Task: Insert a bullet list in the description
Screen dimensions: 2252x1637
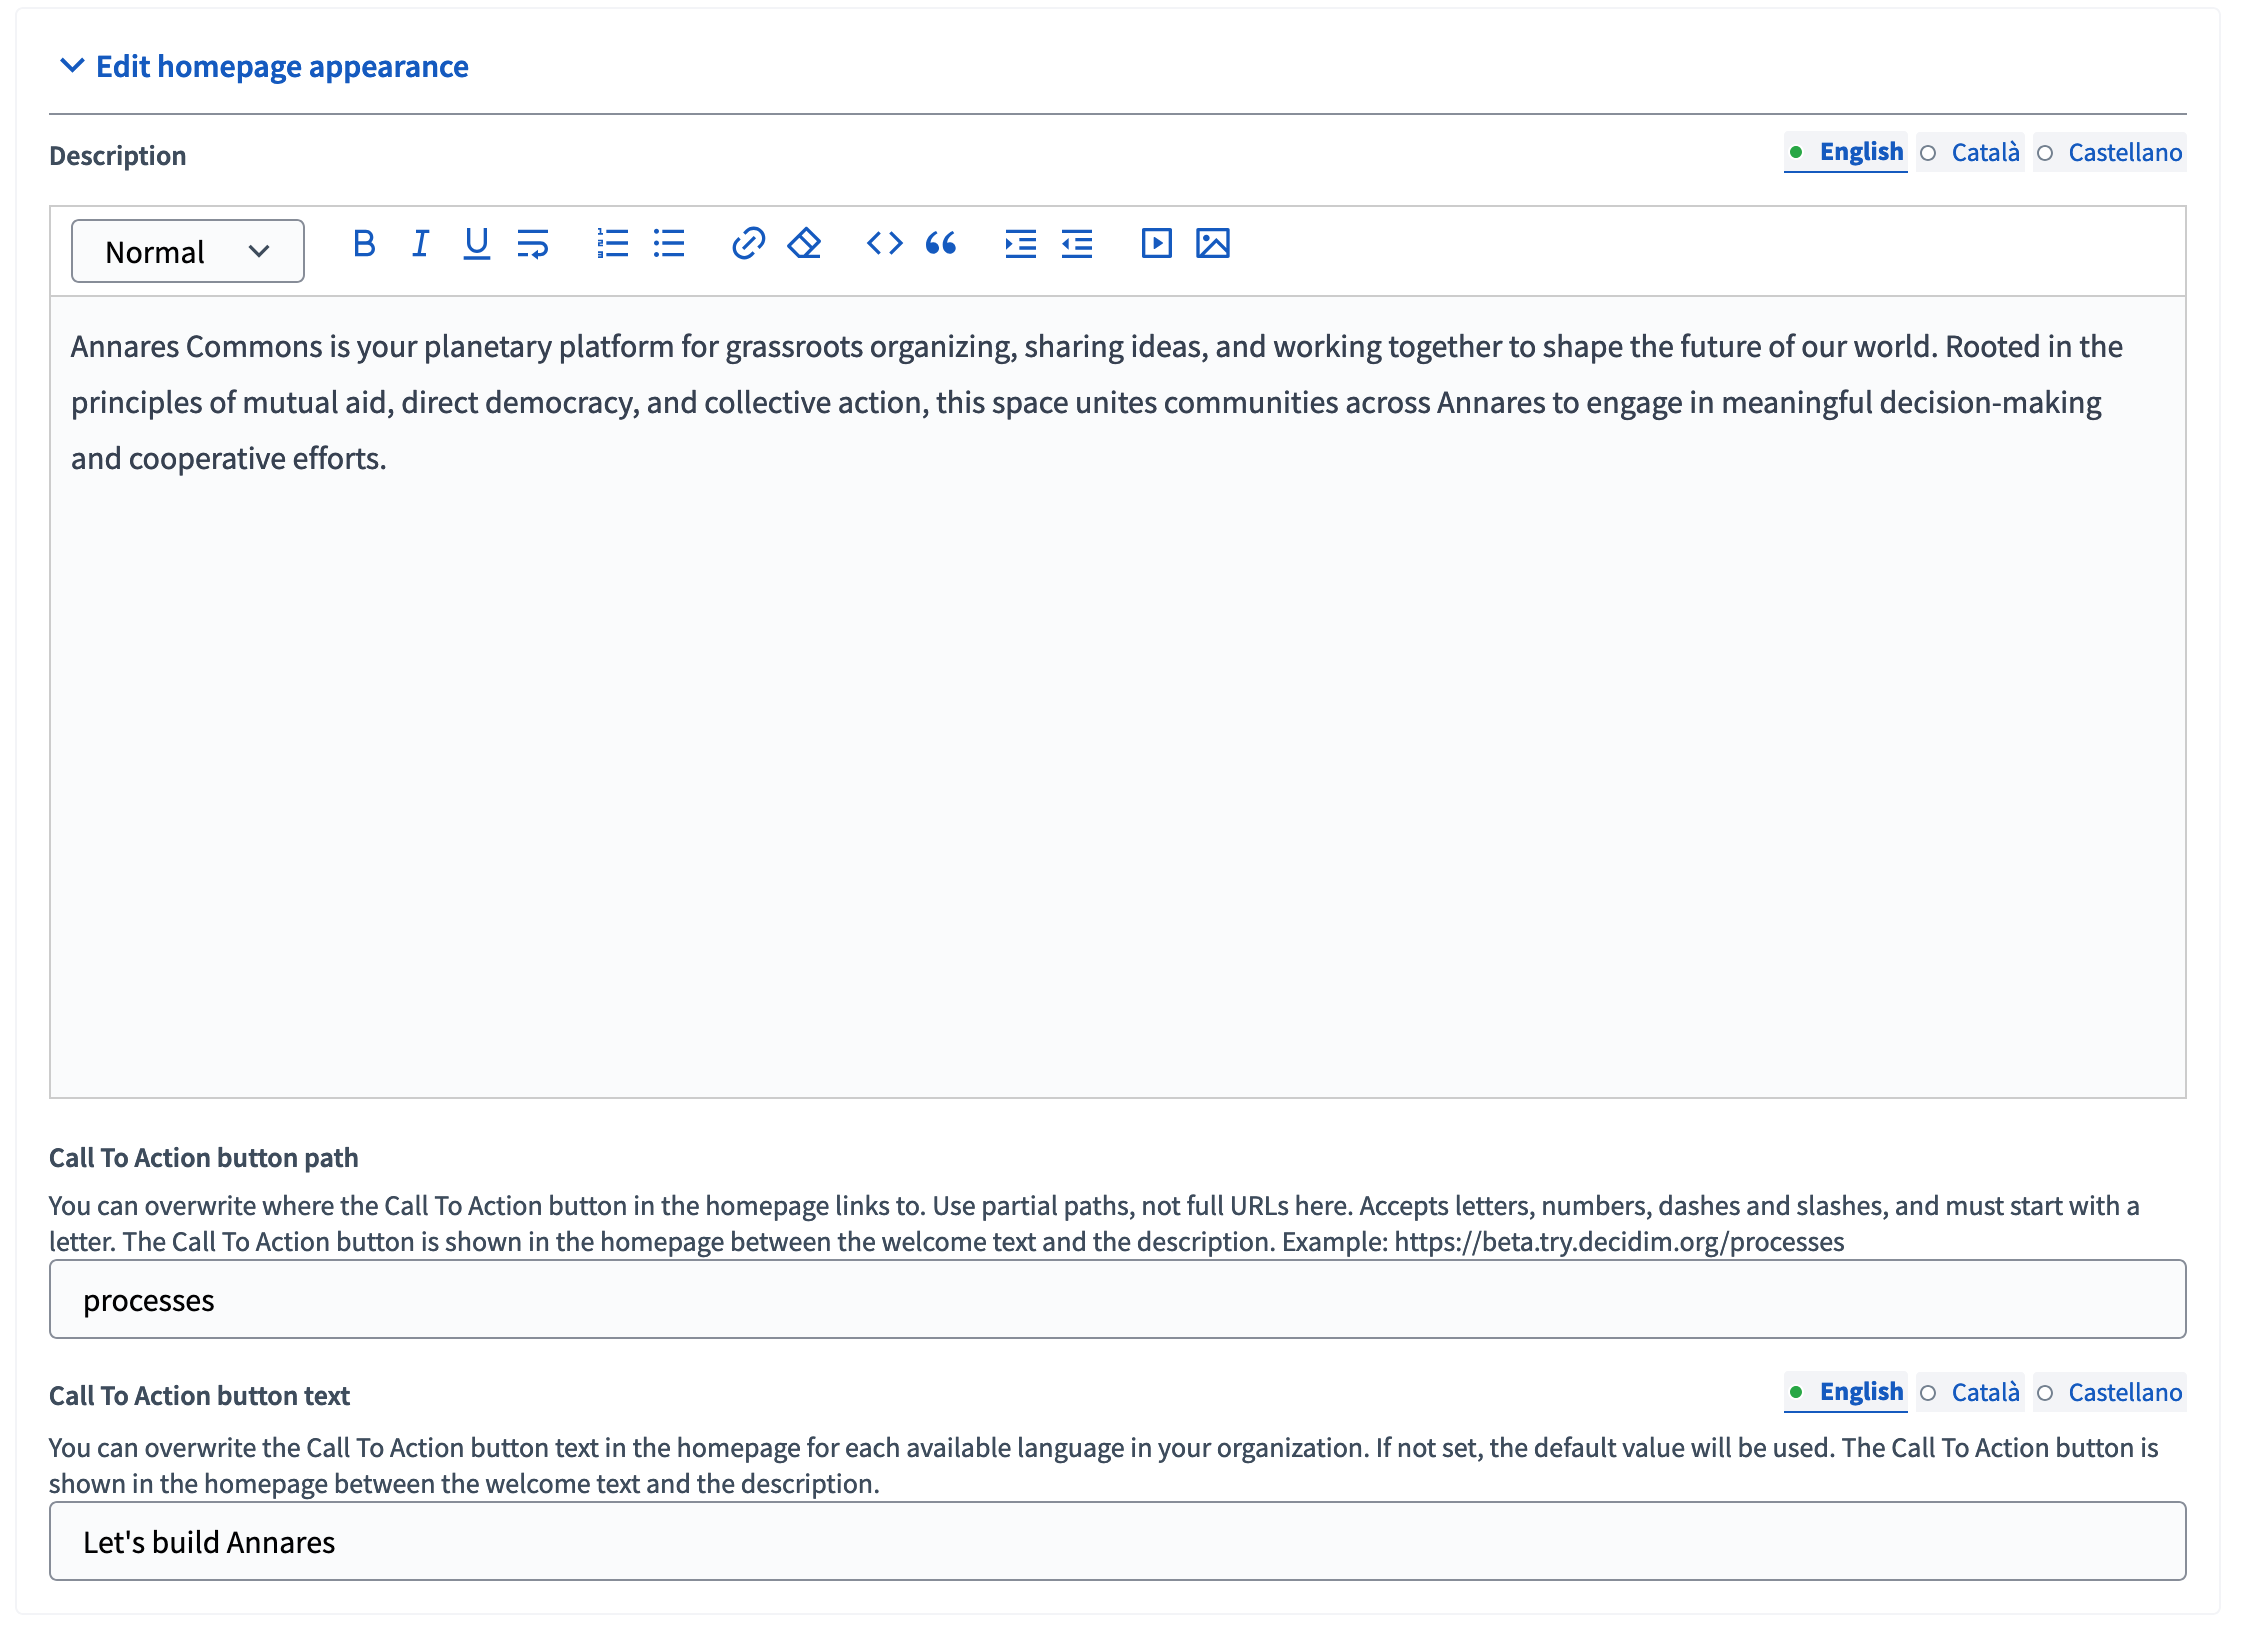Action: 668,243
